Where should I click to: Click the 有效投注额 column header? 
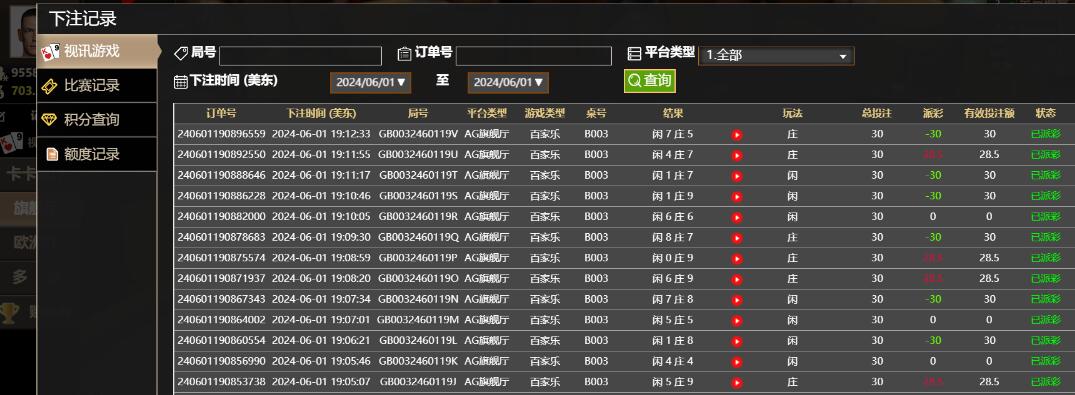coord(989,113)
